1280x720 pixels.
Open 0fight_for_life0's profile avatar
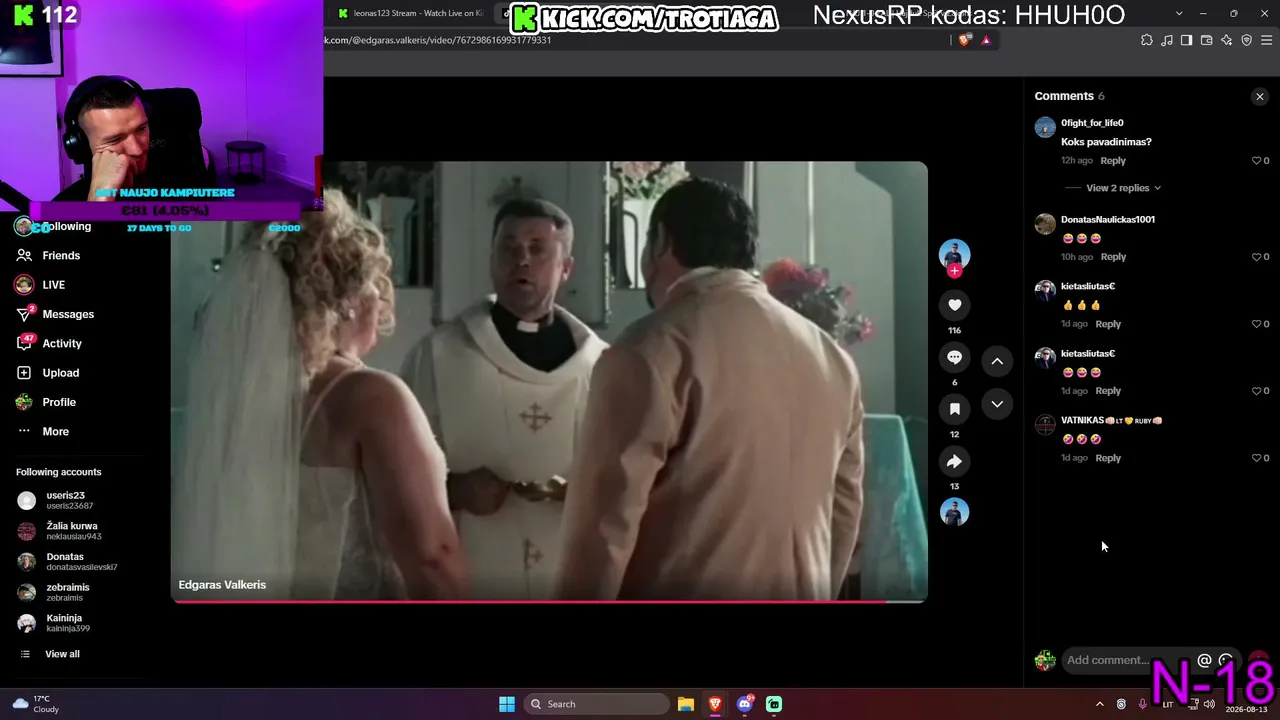pyautogui.click(x=1045, y=127)
